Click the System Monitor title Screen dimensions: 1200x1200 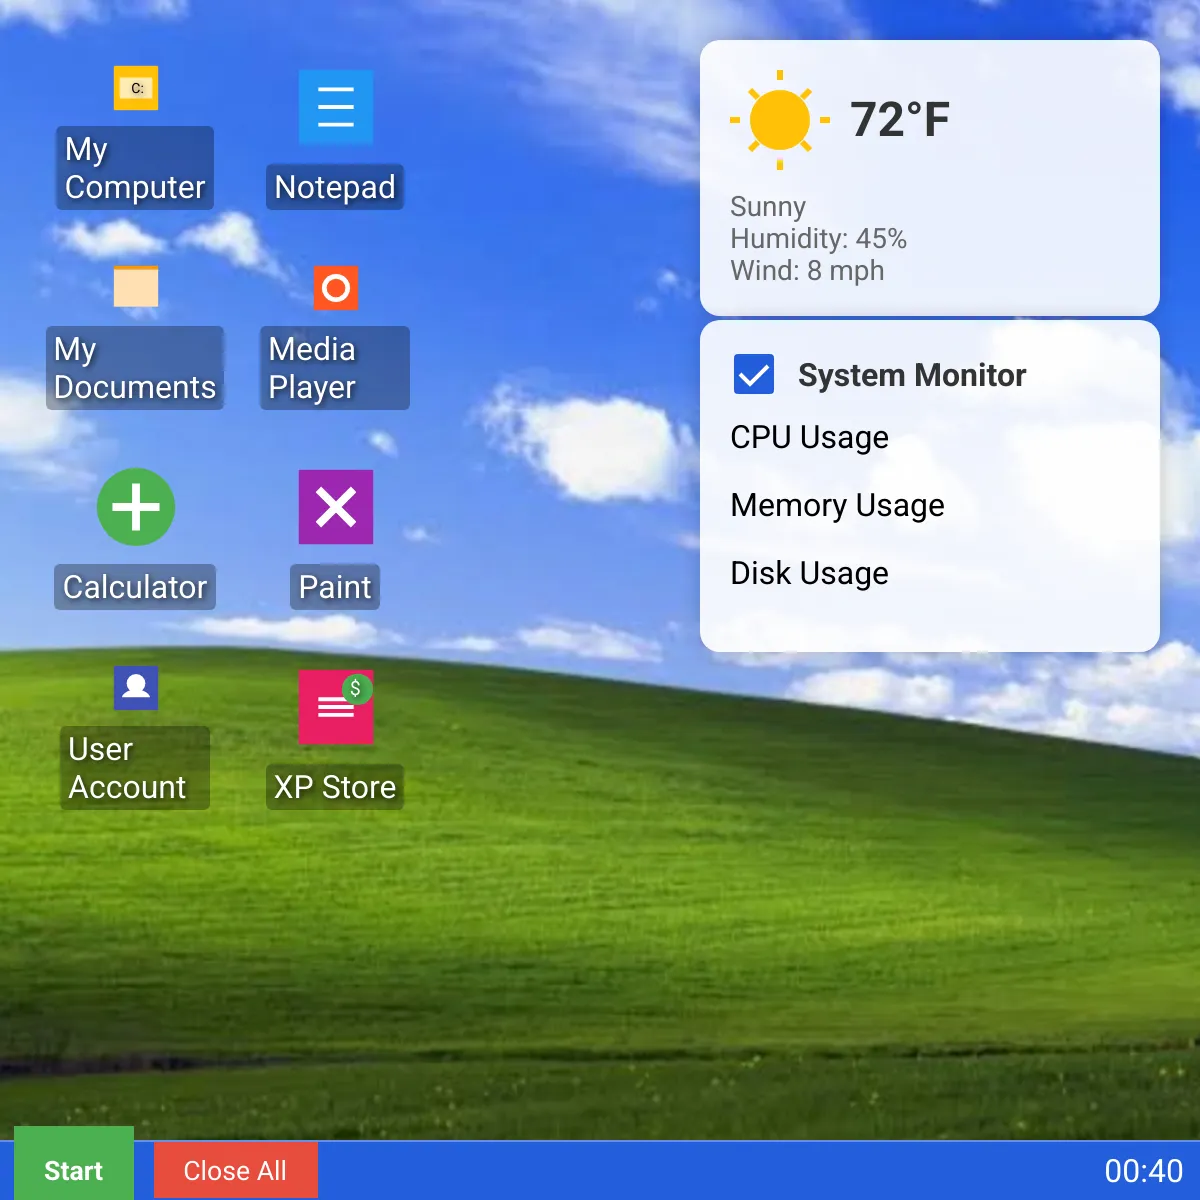coord(912,375)
